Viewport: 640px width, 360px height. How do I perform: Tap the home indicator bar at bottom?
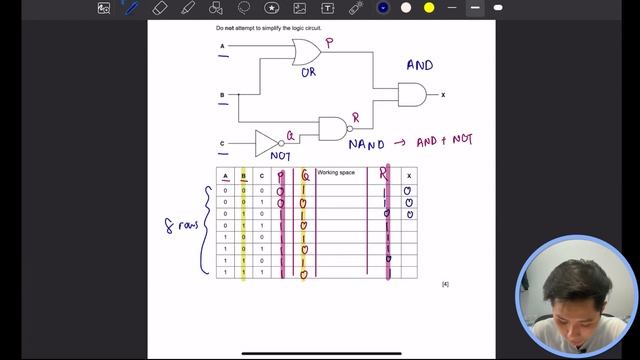point(322,353)
